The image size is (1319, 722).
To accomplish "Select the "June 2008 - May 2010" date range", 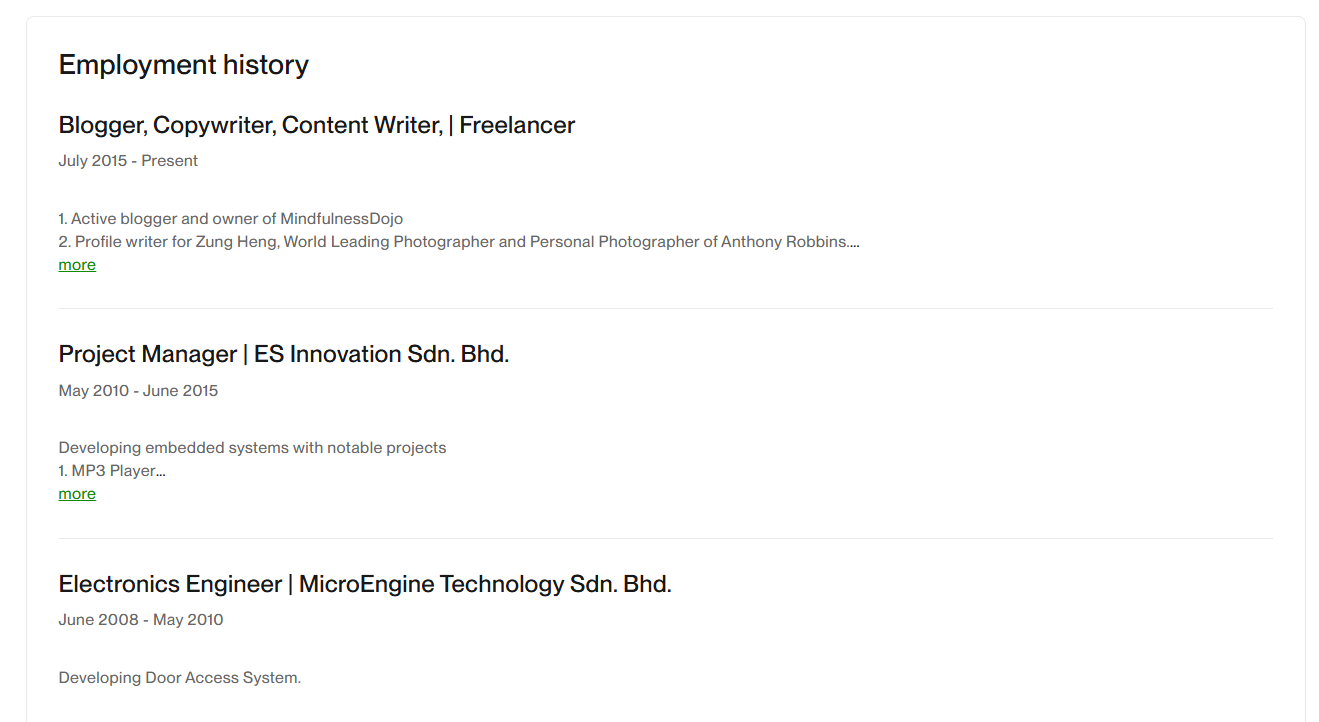I will [140, 619].
